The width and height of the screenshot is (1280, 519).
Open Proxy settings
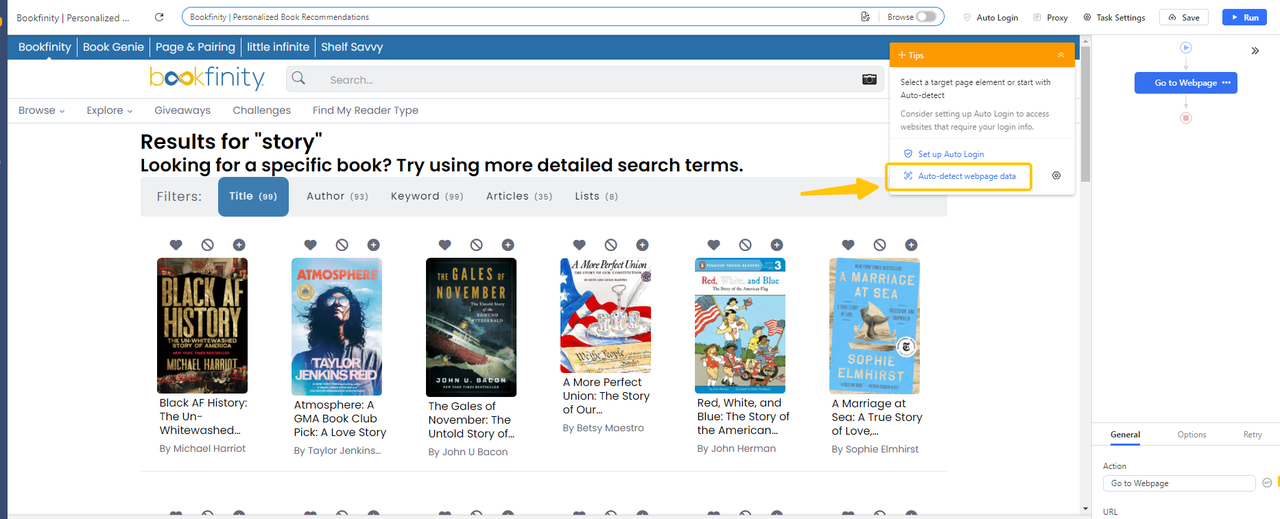(x=1051, y=17)
